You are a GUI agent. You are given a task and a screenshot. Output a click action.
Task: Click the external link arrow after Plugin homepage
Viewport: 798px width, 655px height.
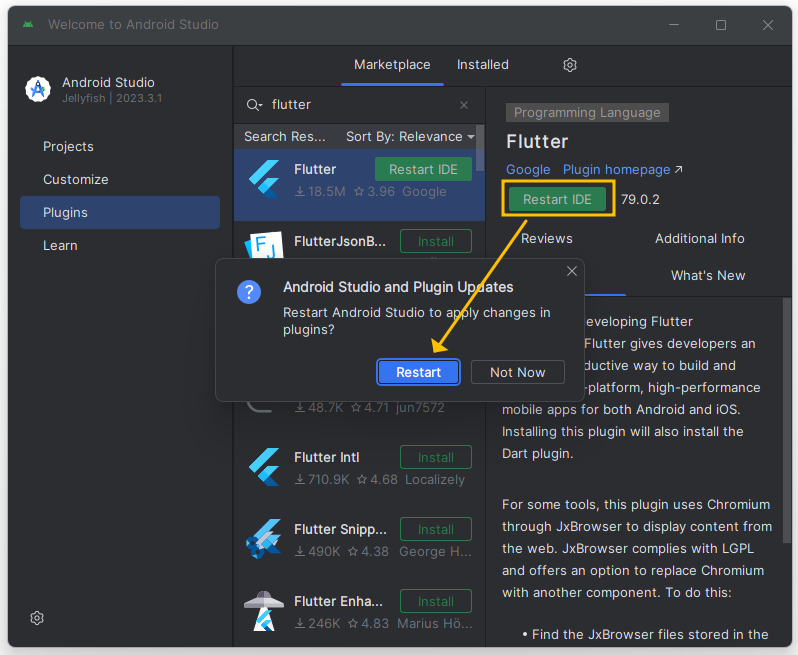click(x=678, y=169)
